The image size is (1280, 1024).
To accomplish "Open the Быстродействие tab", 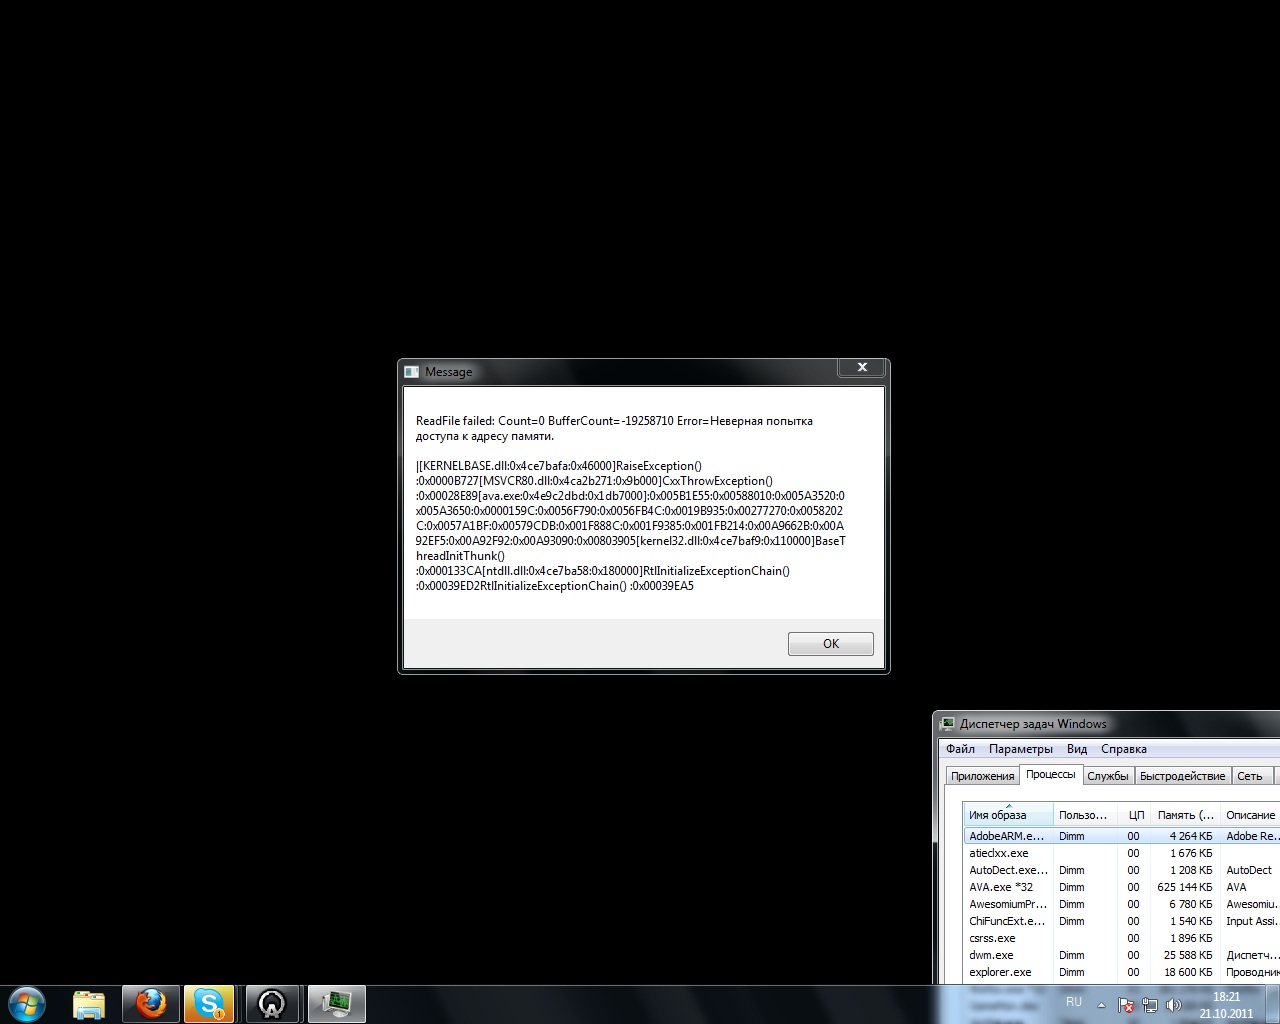I will [1183, 776].
